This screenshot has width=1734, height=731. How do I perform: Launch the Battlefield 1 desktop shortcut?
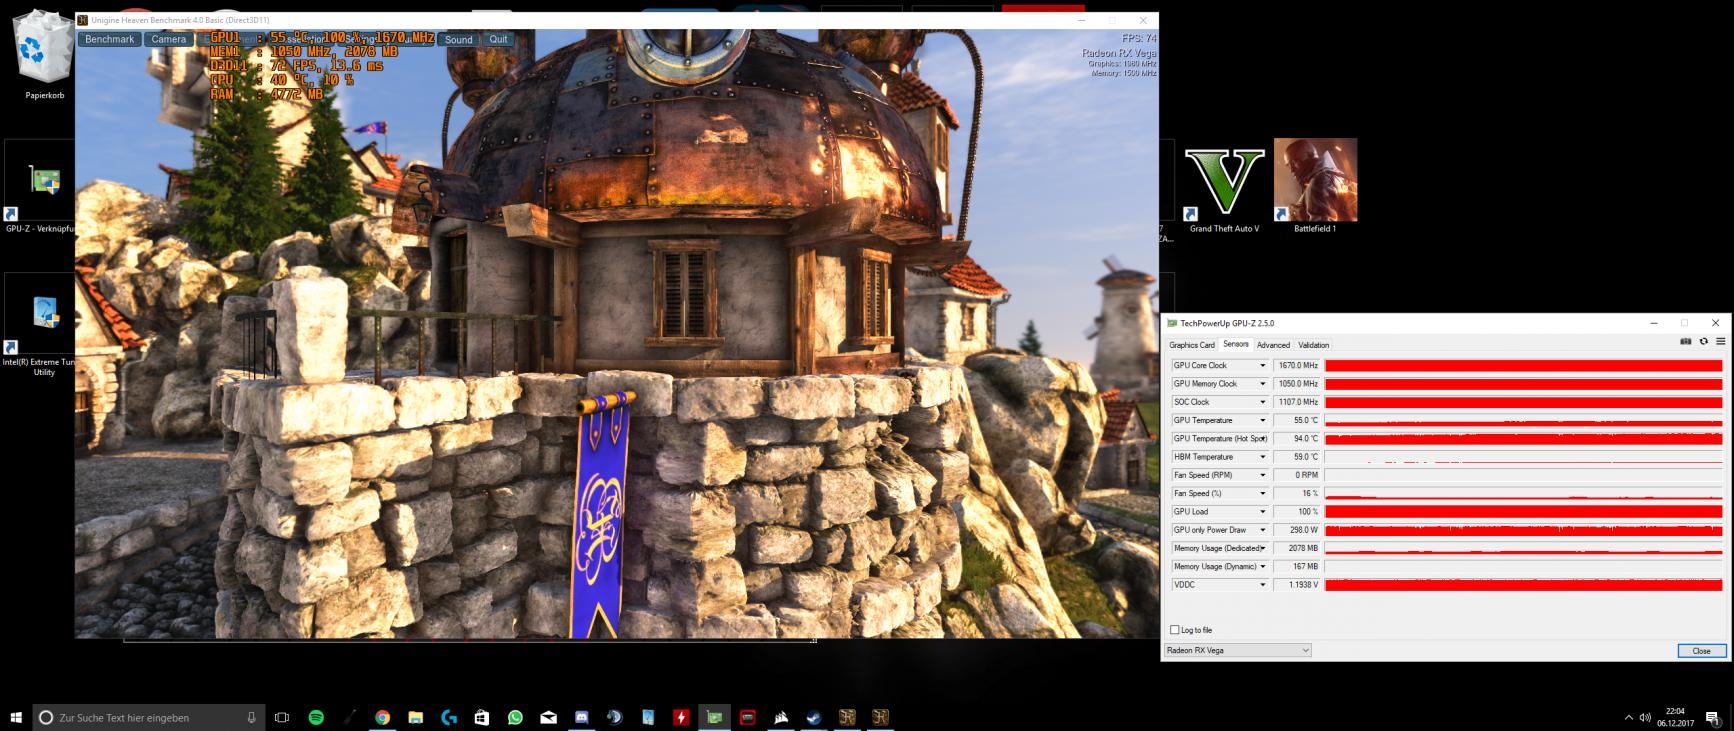[x=1315, y=188]
